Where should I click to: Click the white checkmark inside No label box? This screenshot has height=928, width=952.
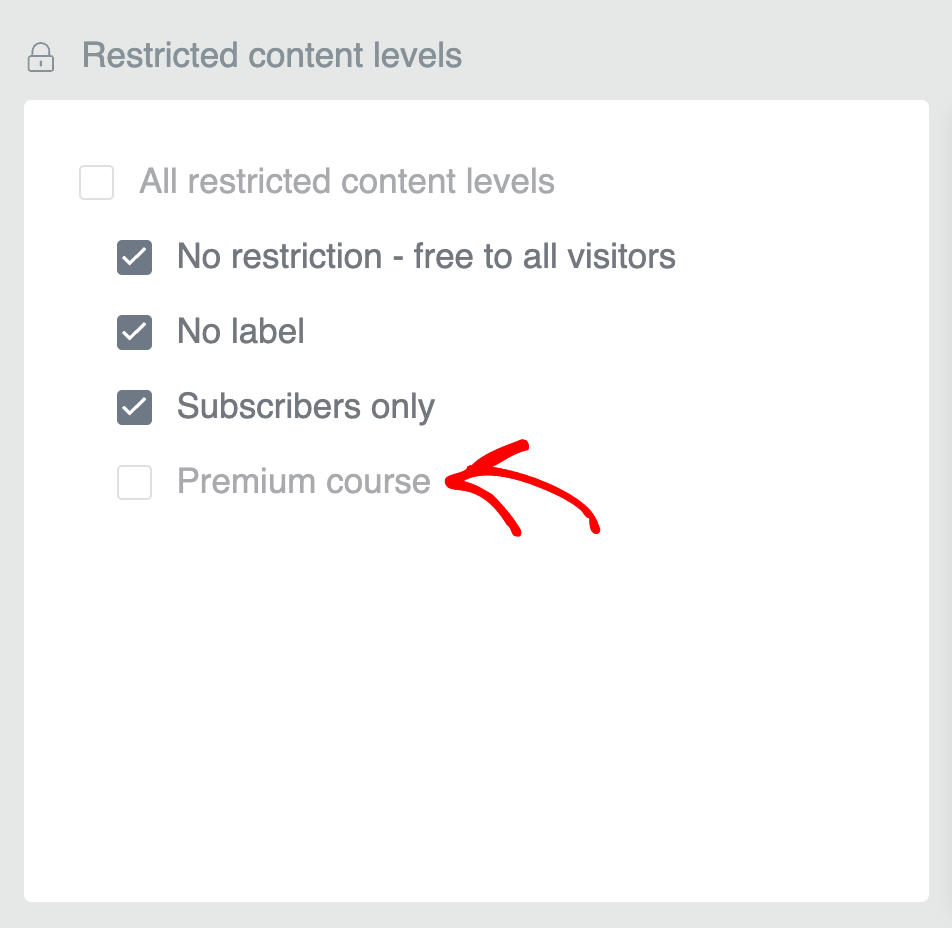tap(134, 332)
